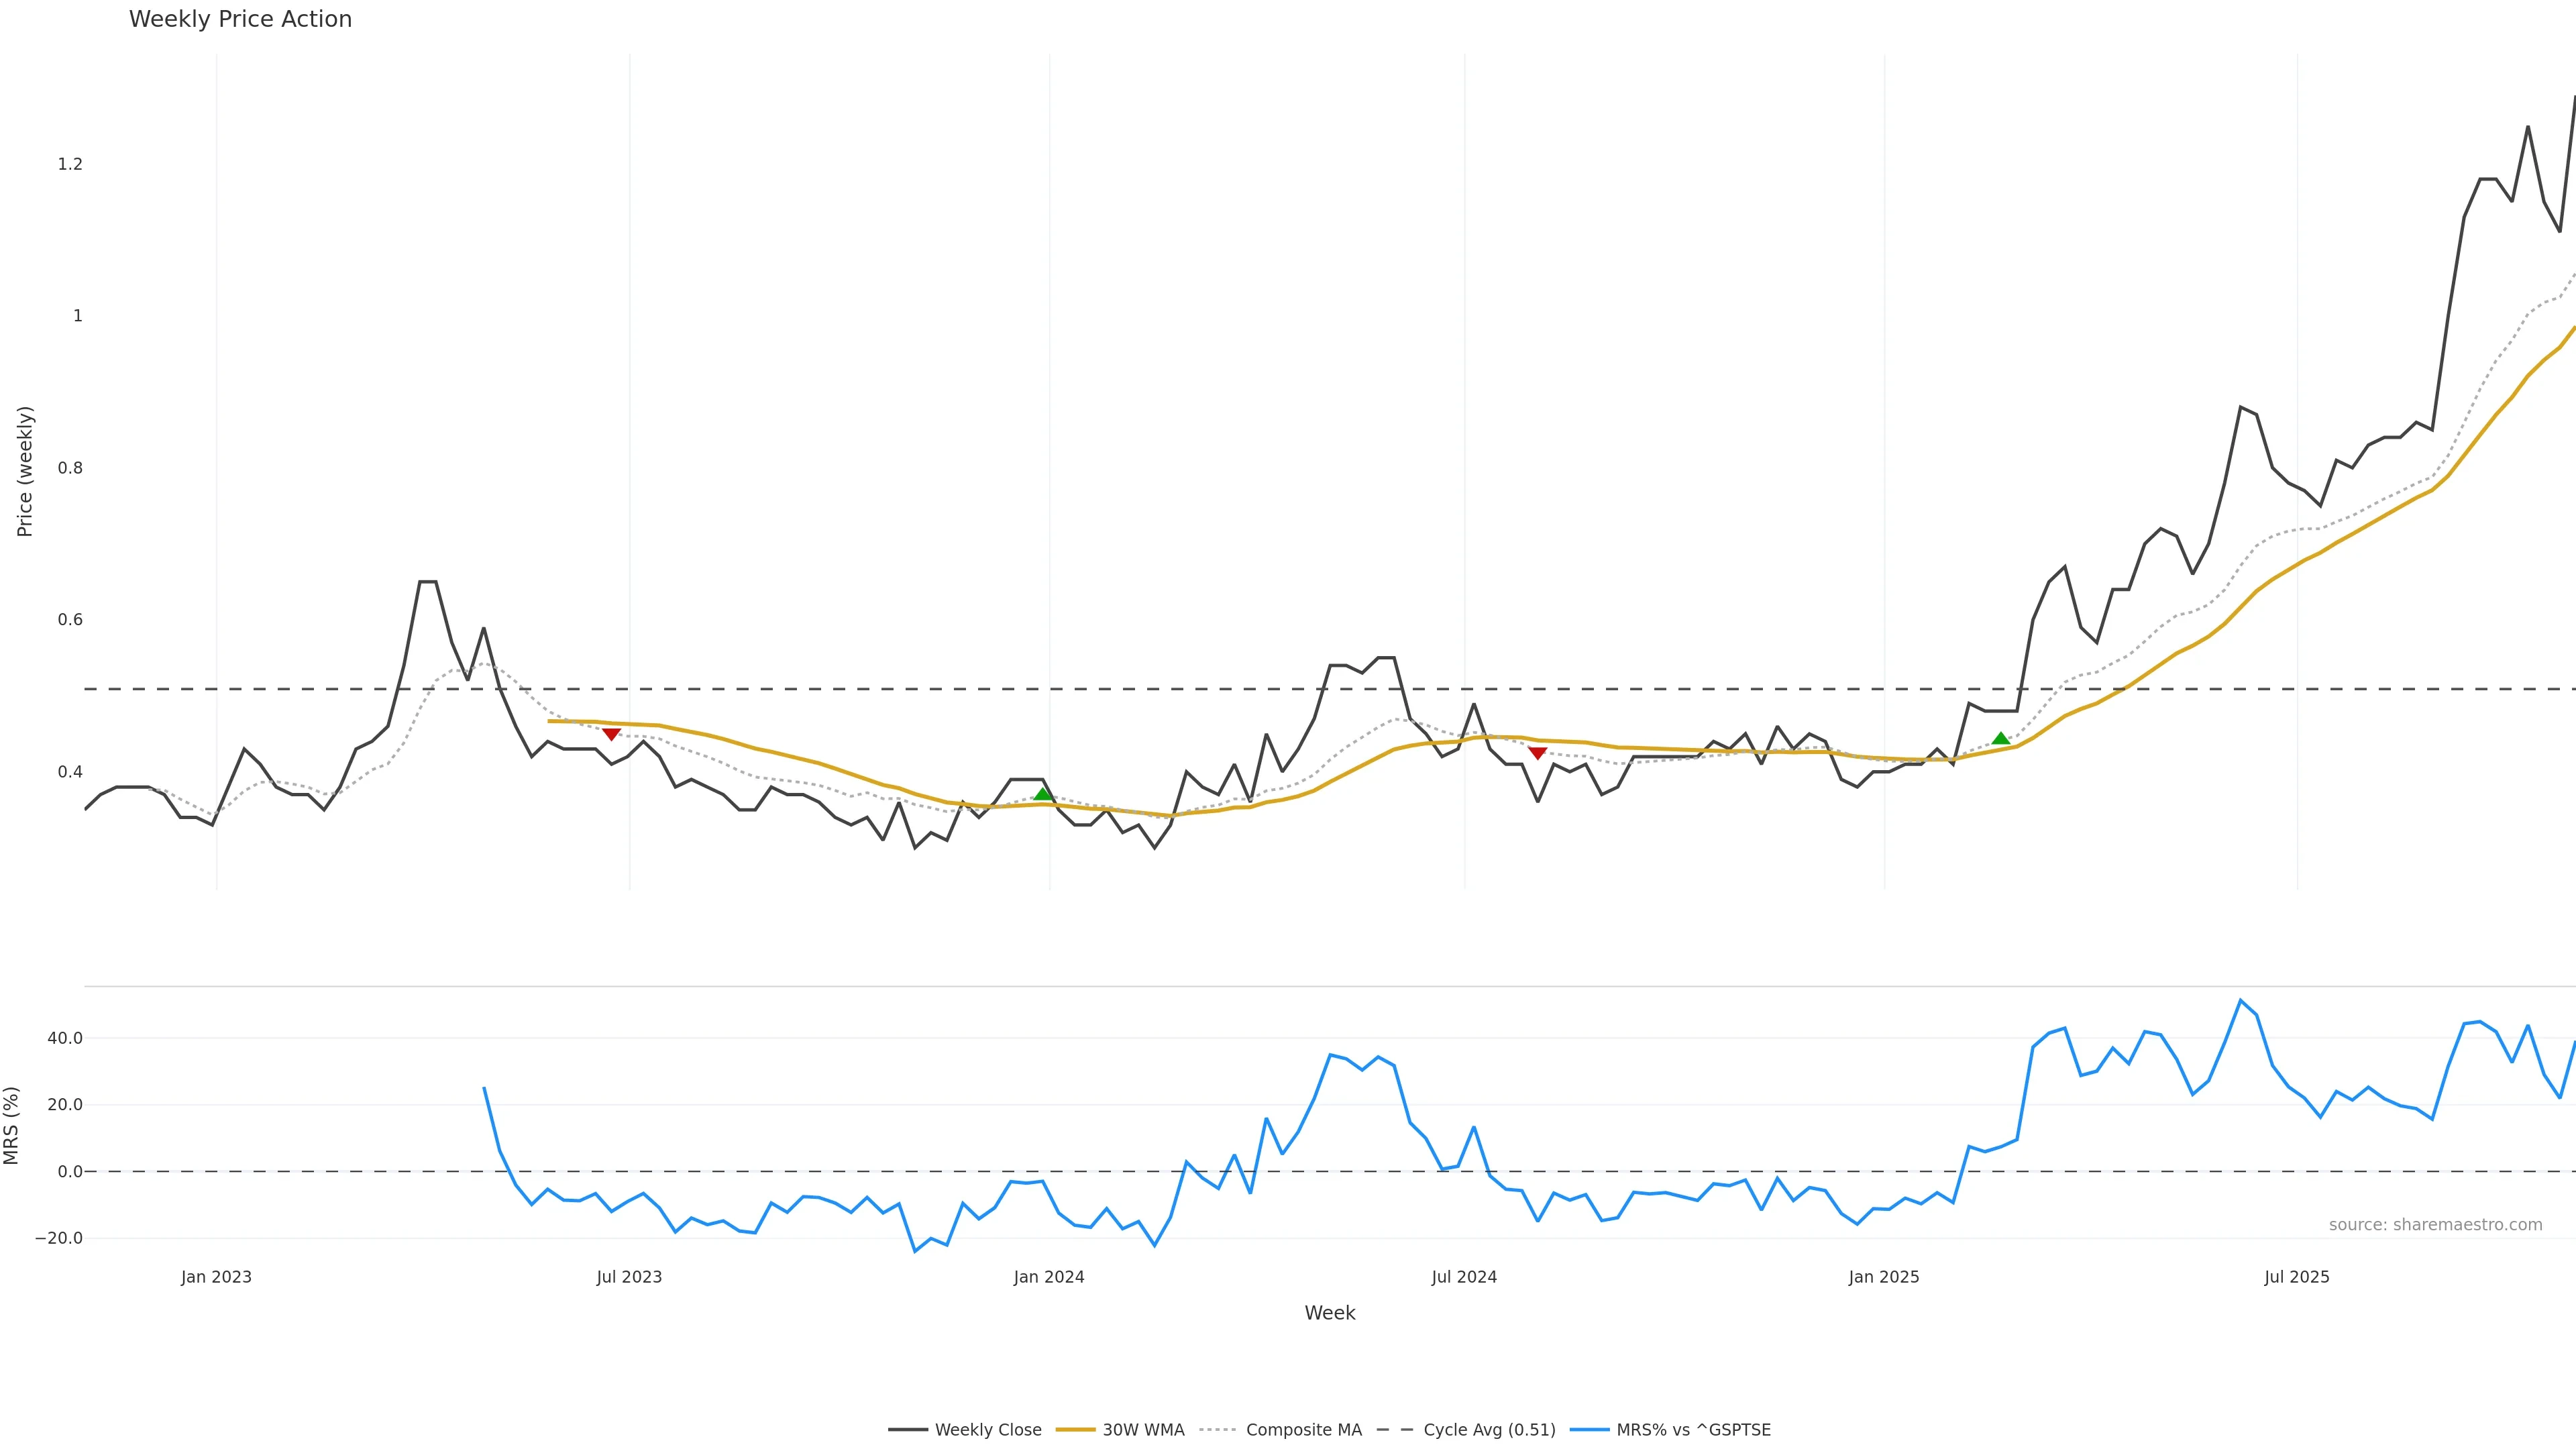
Task: Click the Jan 2023 x-axis tick label
Action: click(216, 1277)
